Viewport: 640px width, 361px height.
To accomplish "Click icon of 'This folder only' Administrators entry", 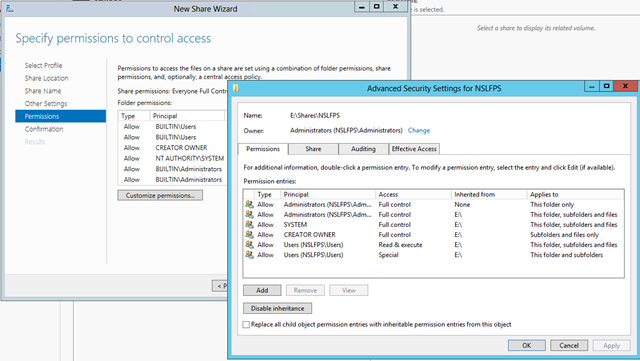I will point(249,204).
